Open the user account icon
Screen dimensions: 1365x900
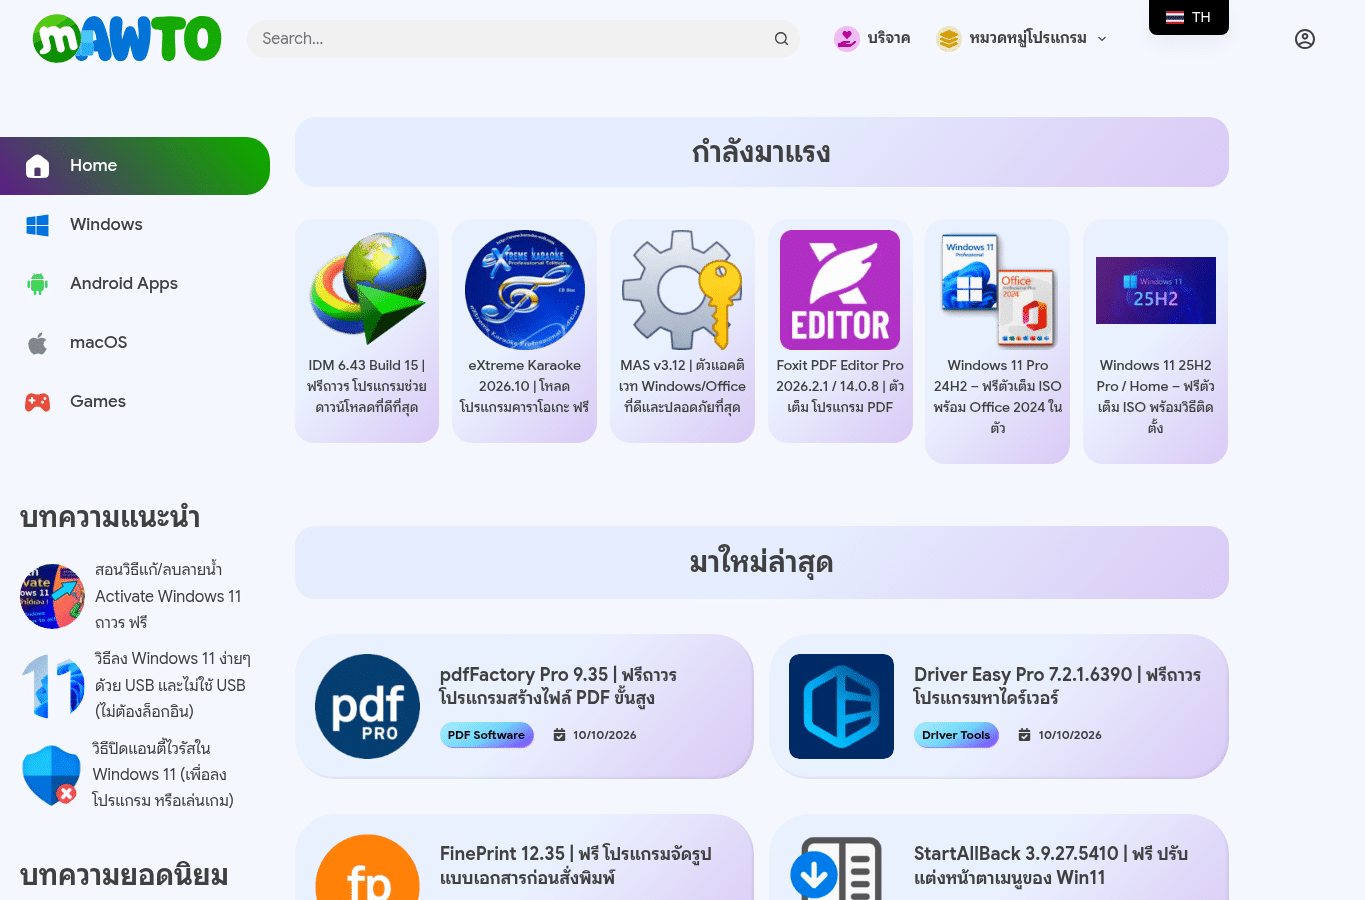click(x=1305, y=39)
